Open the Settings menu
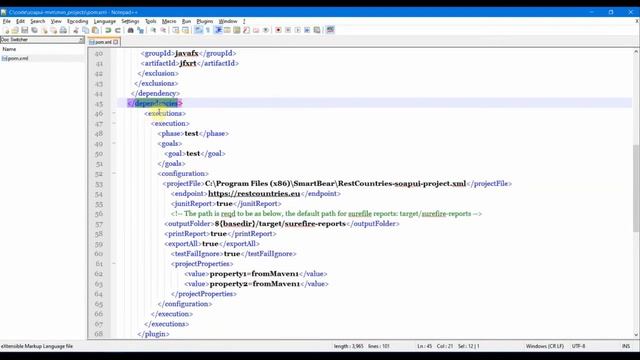This screenshot has height=360, width=640. [130, 21]
